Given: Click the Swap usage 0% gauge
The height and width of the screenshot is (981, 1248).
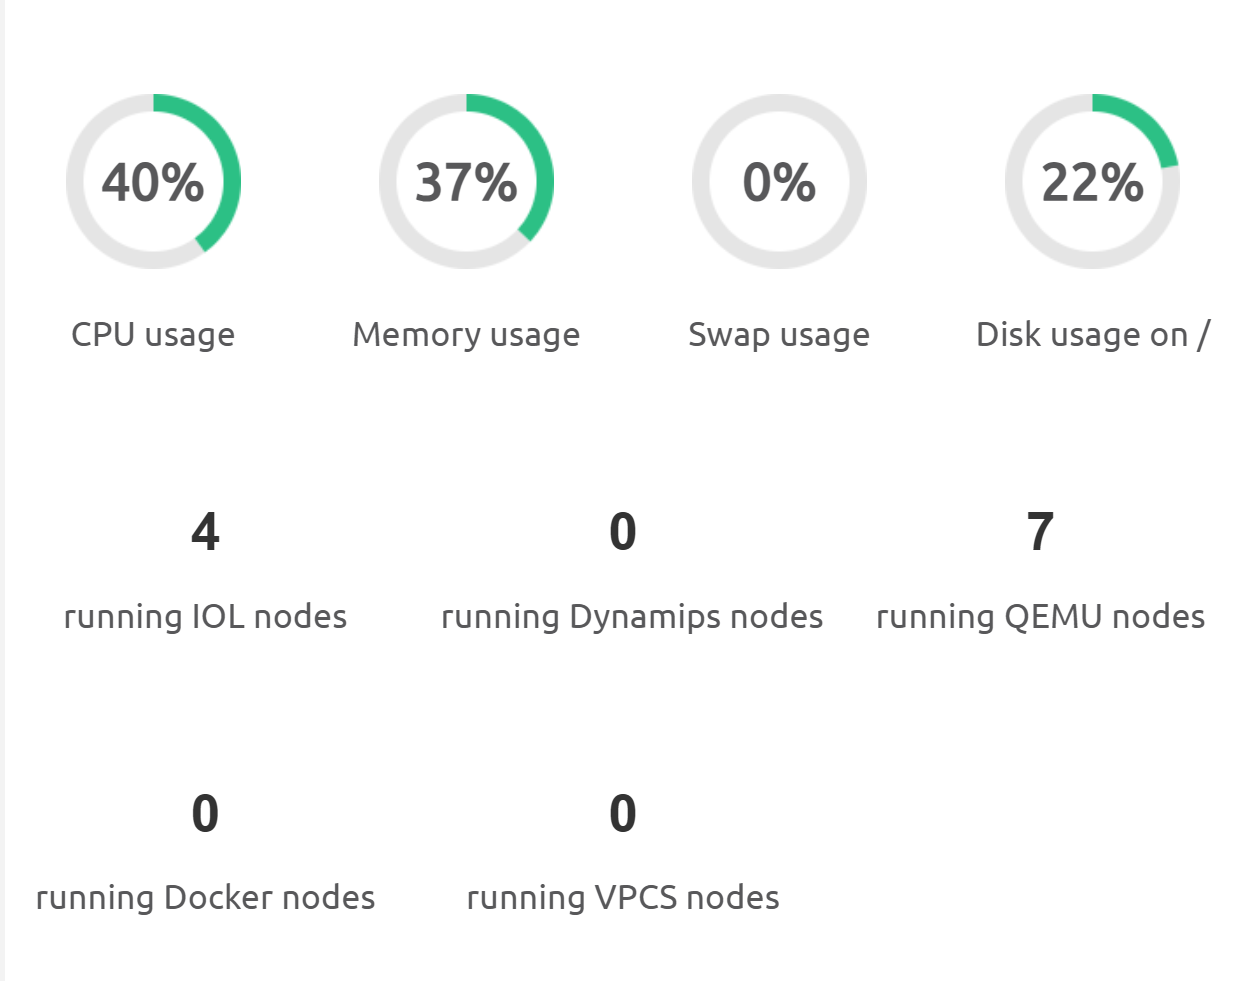Looking at the screenshot, I should coord(779,182).
